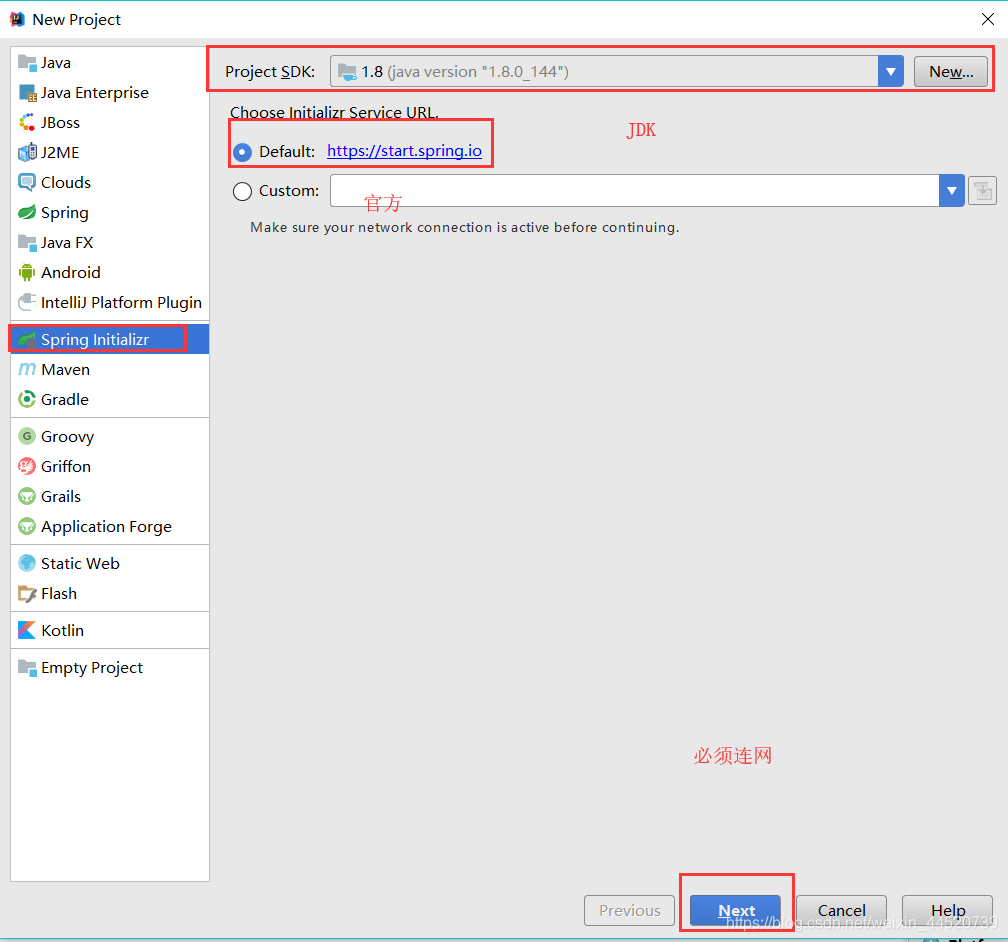Click the Flash icon
This screenshot has width=1008, height=942.
tap(27, 594)
